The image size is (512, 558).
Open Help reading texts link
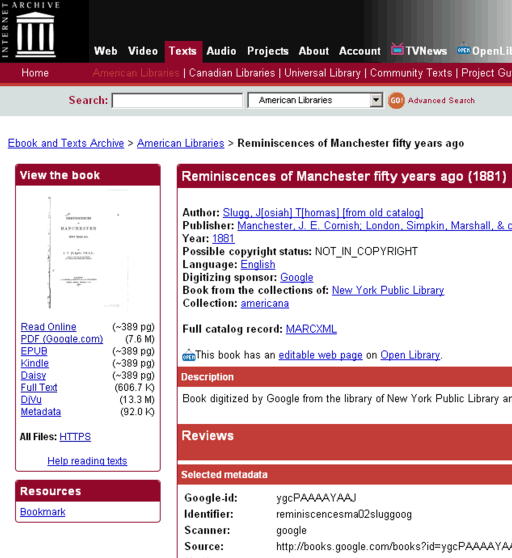87,461
